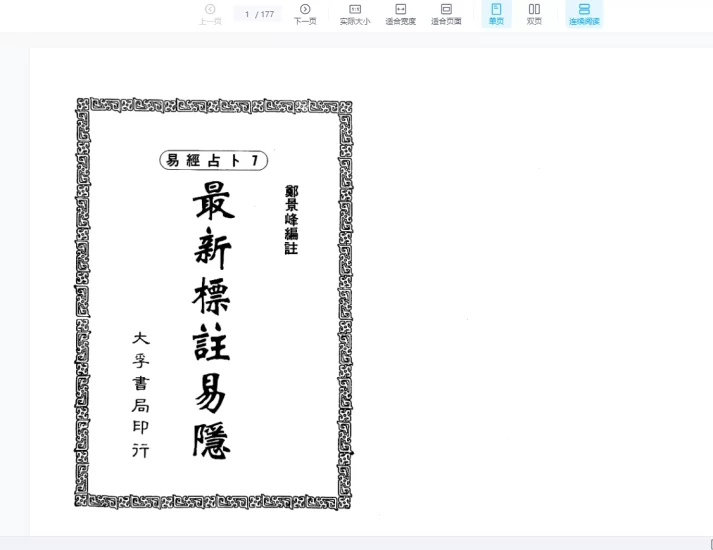Click the 易經占卜7 series badge
Screen dimensions: 713x550
[x=213, y=160]
